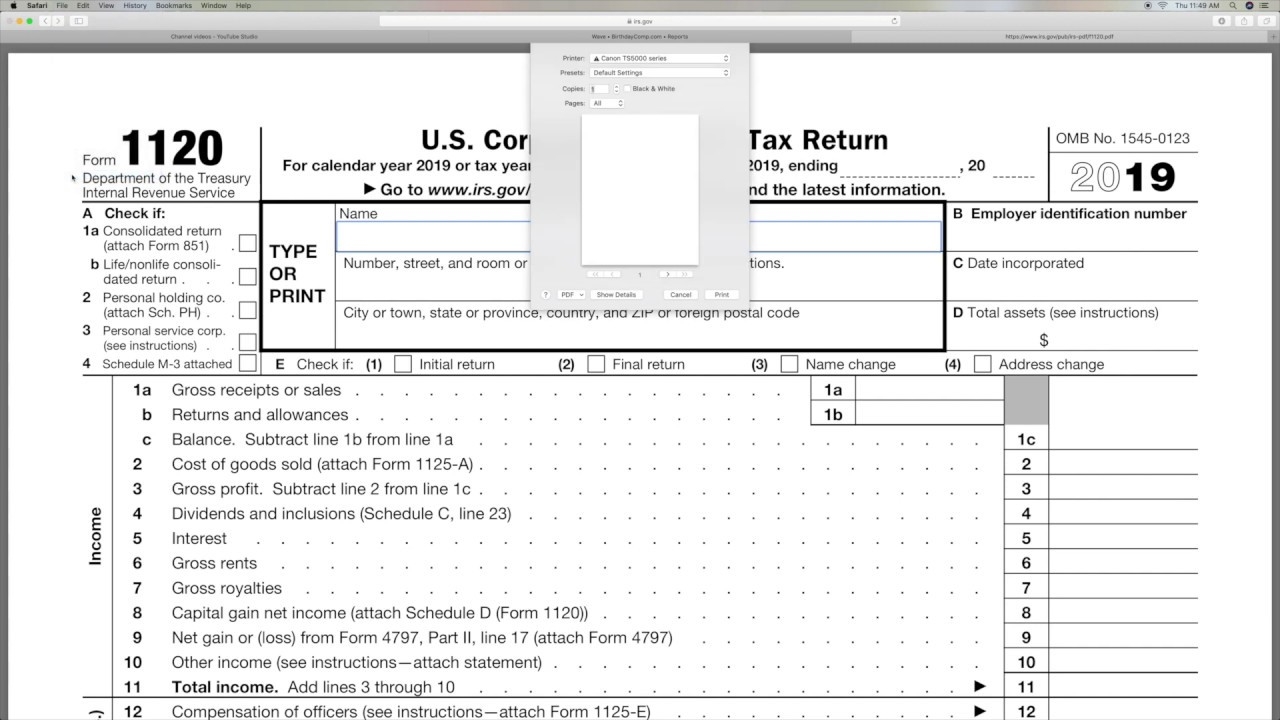This screenshot has width=1280, height=720.
Task: Open the Window menu
Action: (213, 6)
